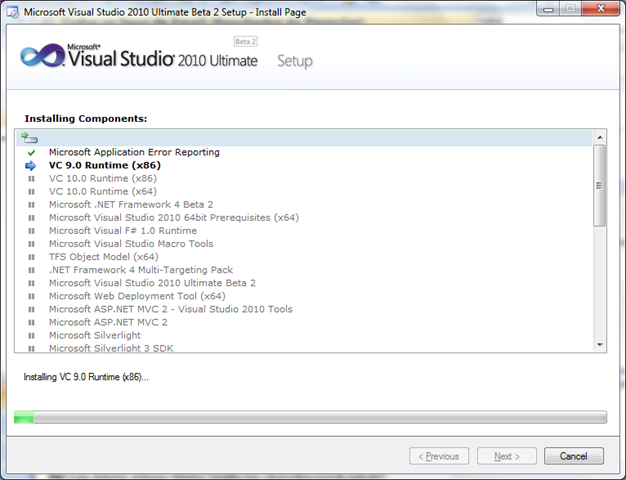Click the pause icon beside VC 10.0 Runtime (x86)
Image resolution: width=626 pixels, height=480 pixels.
(32, 179)
